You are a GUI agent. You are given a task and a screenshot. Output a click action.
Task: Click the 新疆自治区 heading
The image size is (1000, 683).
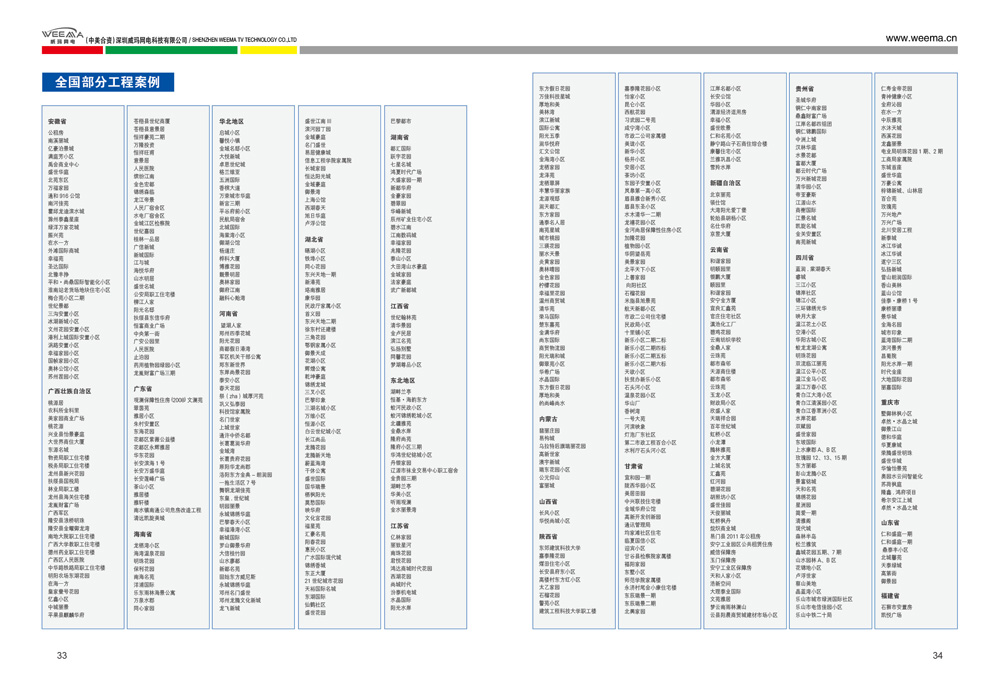(726, 183)
